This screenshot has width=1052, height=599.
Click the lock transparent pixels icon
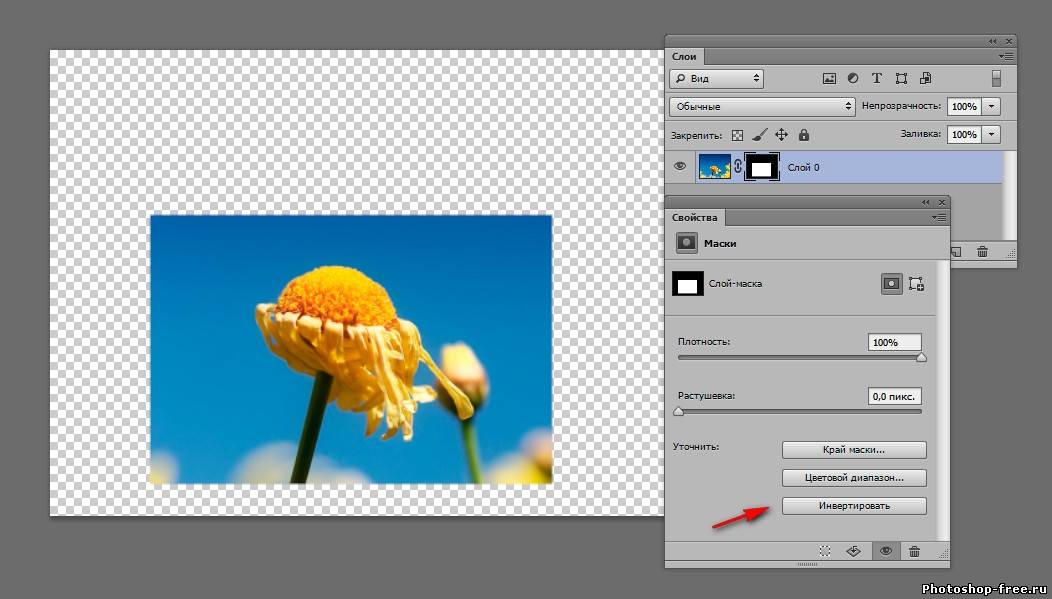pyautogui.click(x=738, y=134)
